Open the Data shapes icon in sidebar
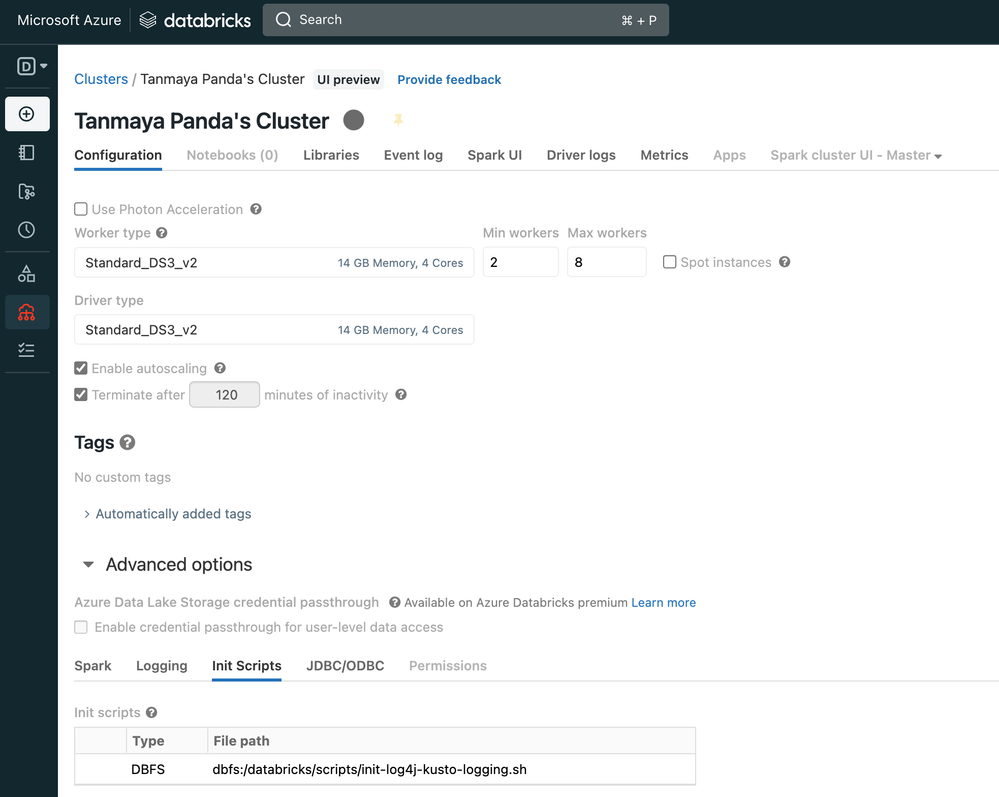Viewport: 999px width, 797px height. pos(27,274)
